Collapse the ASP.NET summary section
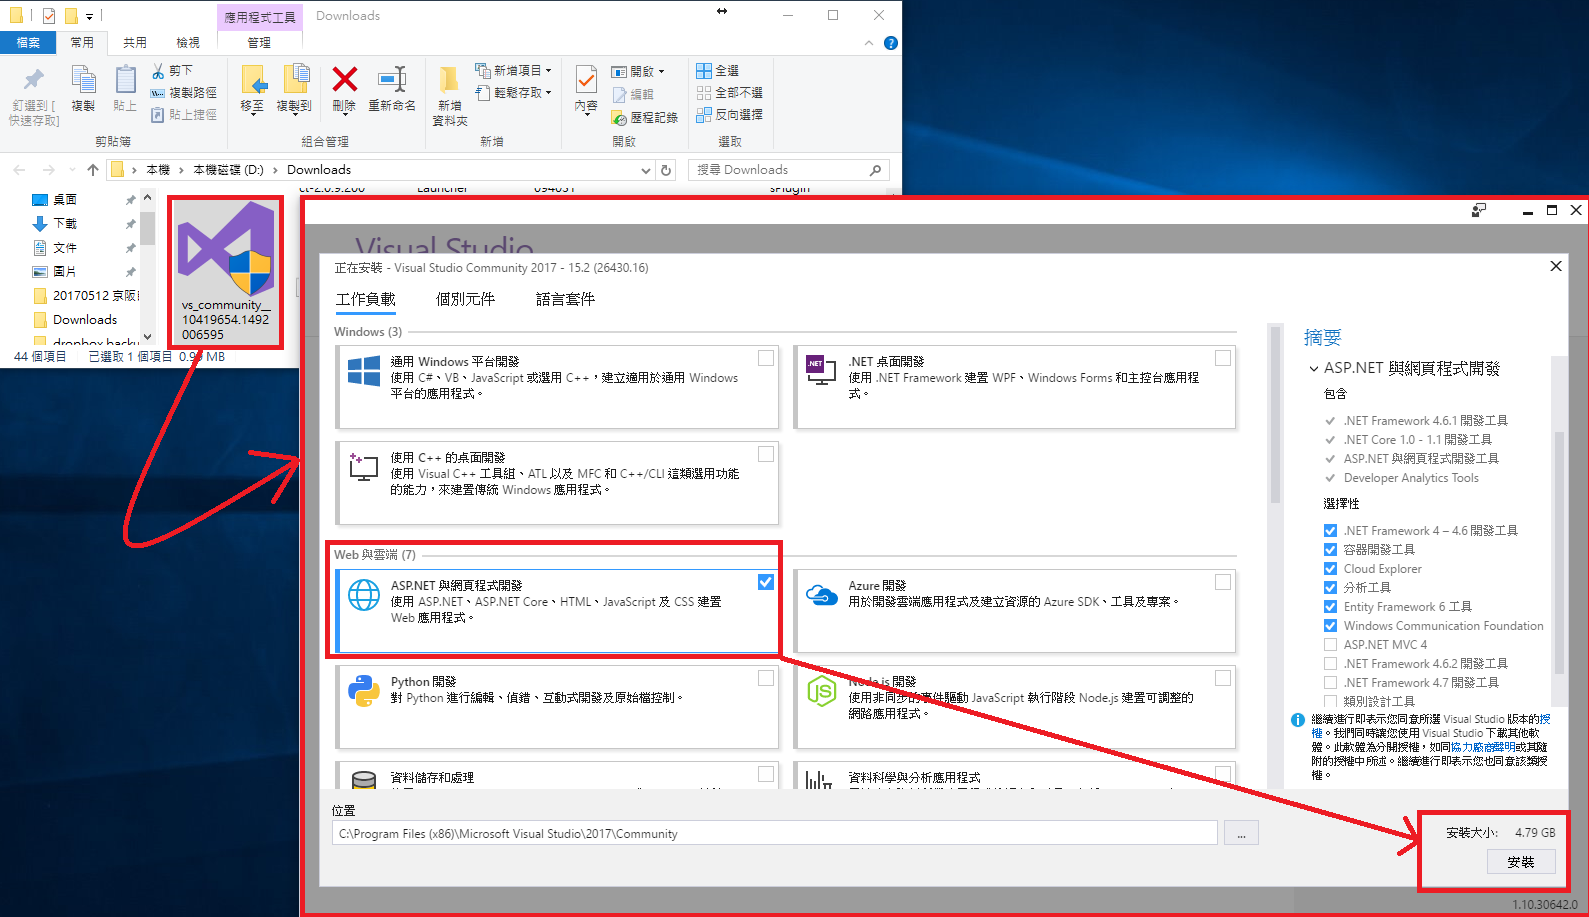Image resolution: width=1589 pixels, height=917 pixels. coord(1314,369)
